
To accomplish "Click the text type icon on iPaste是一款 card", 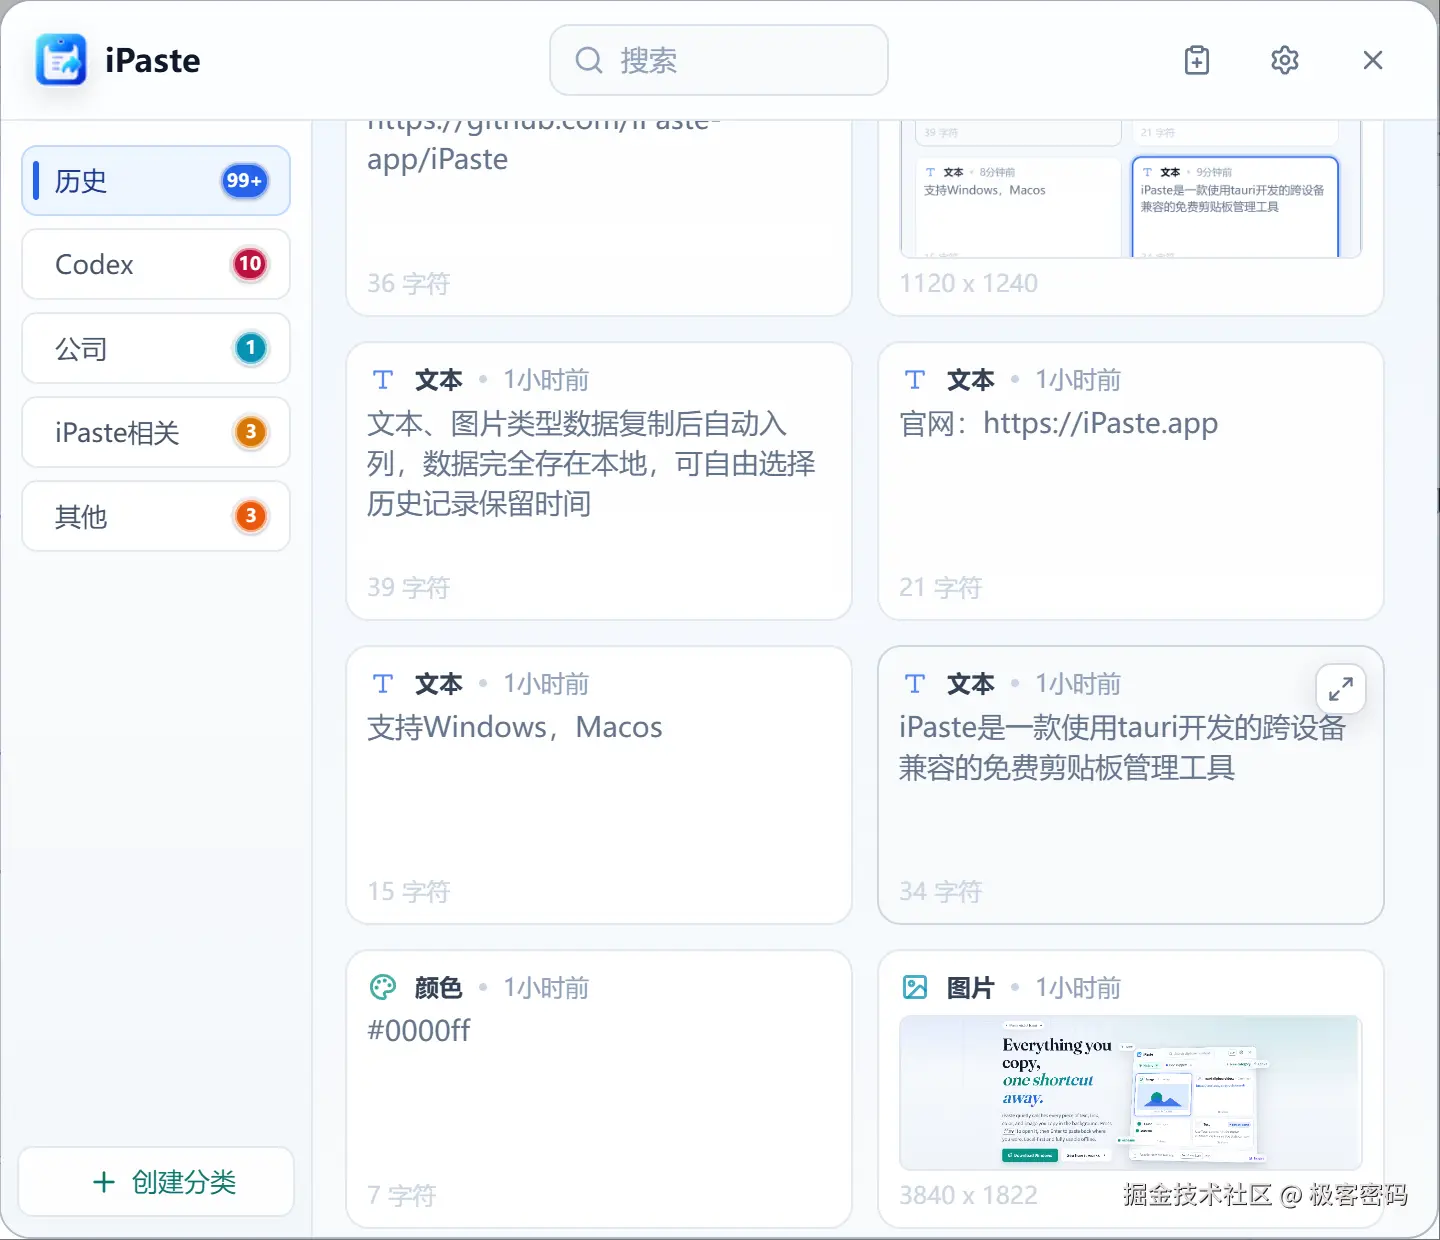I will (915, 684).
